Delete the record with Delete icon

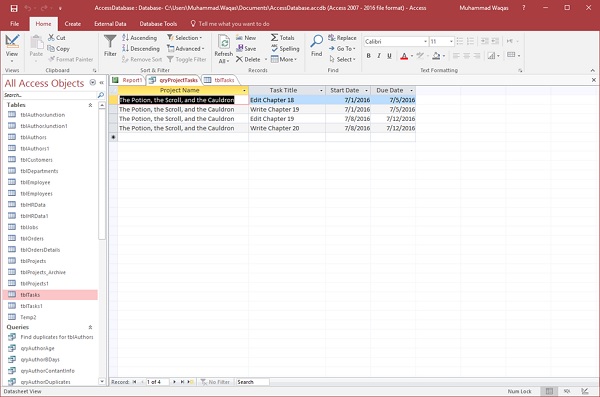tap(240, 59)
